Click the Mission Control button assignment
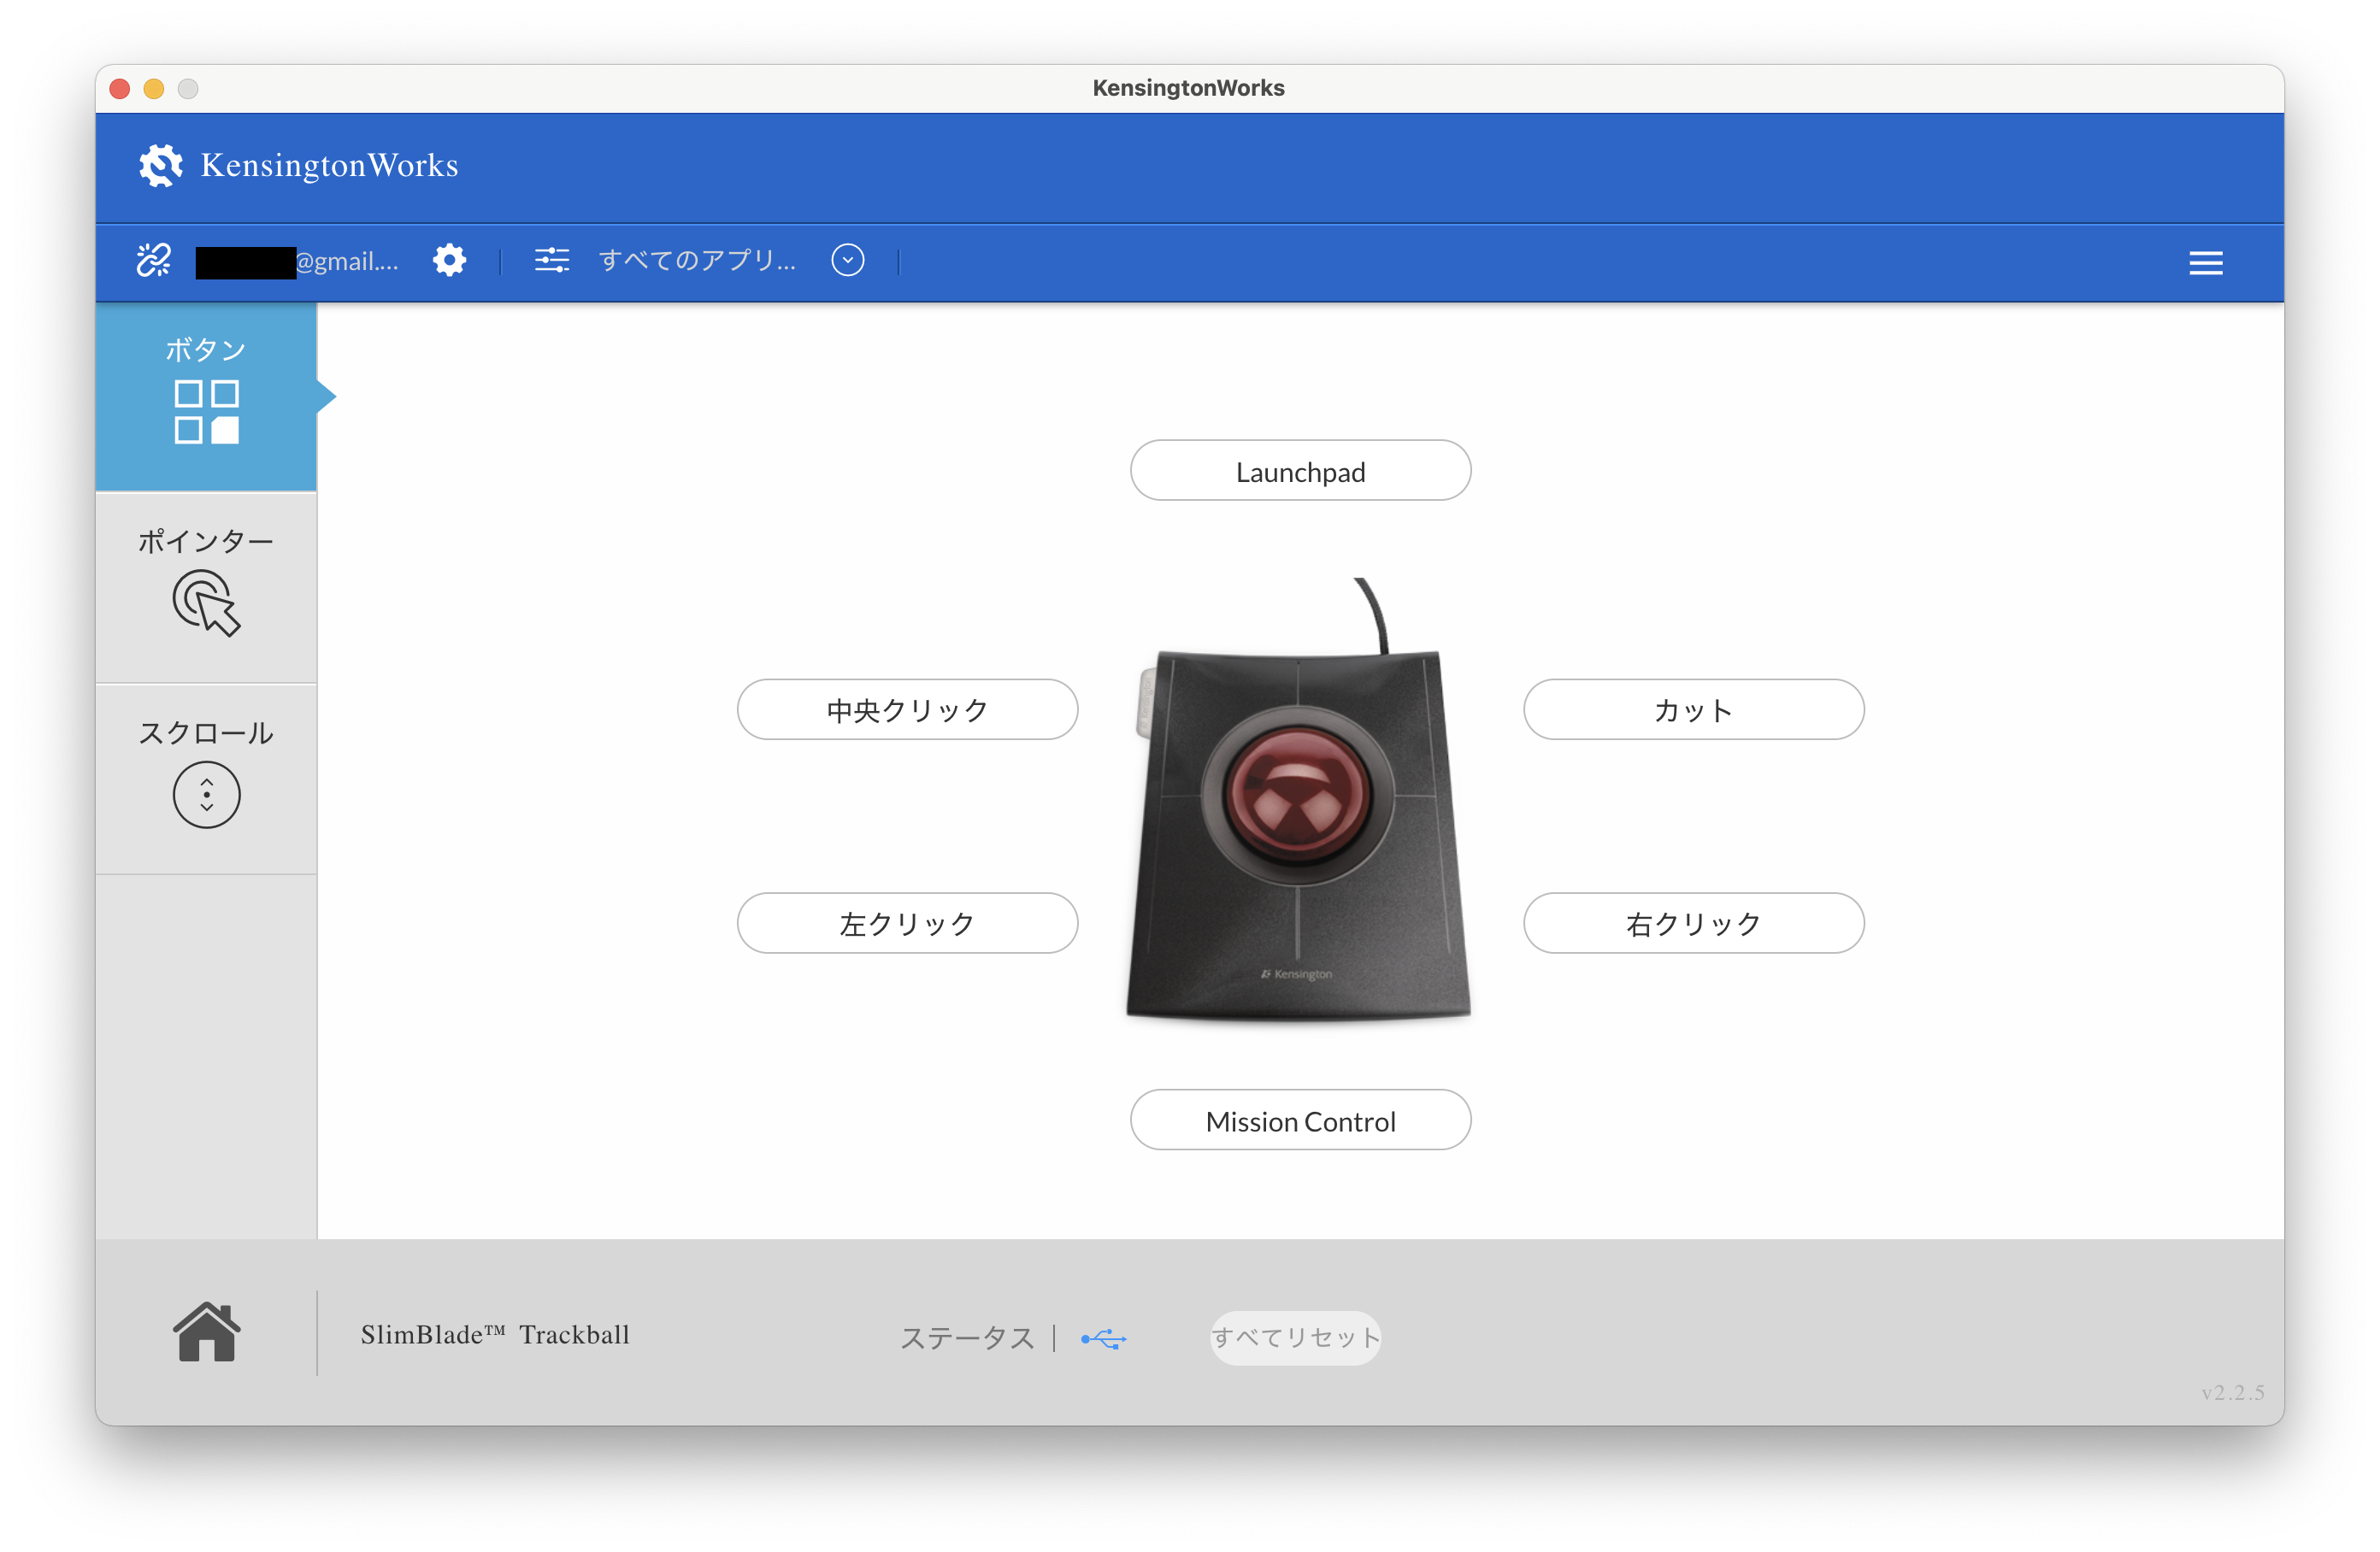This screenshot has width=2380, height=1552. (1300, 1120)
